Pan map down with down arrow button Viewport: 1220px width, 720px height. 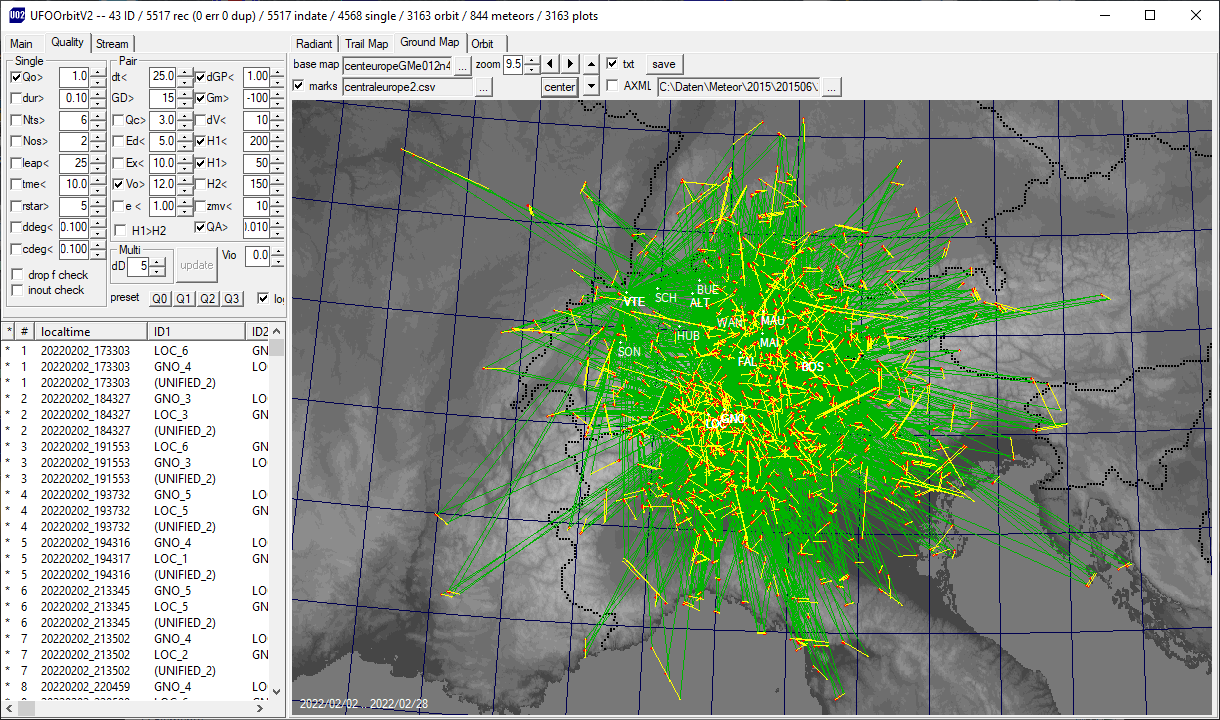pos(591,87)
